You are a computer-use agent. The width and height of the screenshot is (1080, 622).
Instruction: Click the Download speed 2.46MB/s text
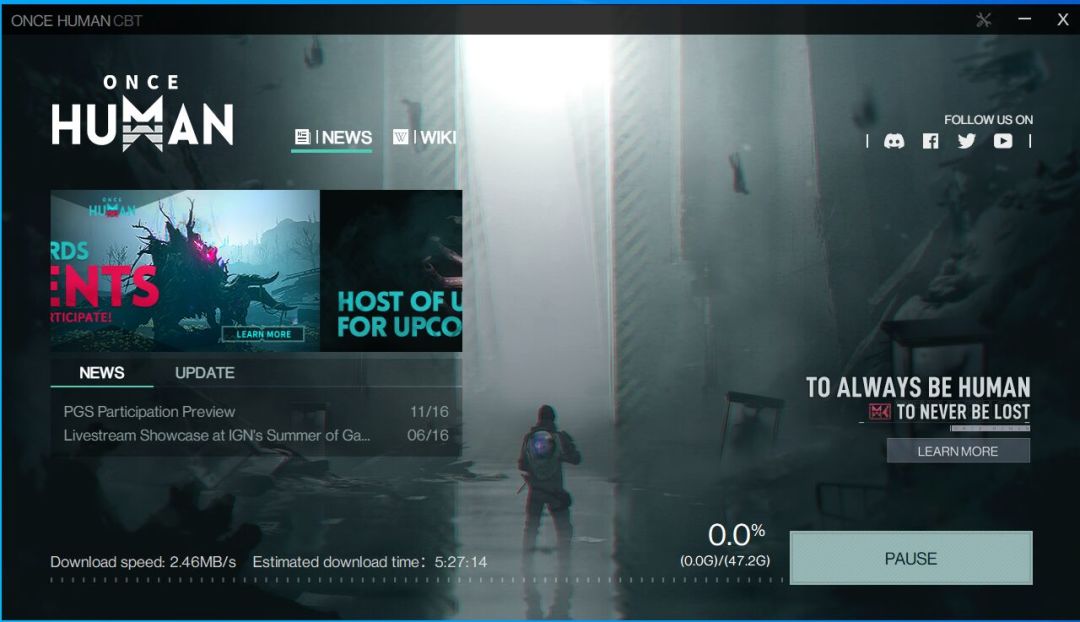(143, 562)
